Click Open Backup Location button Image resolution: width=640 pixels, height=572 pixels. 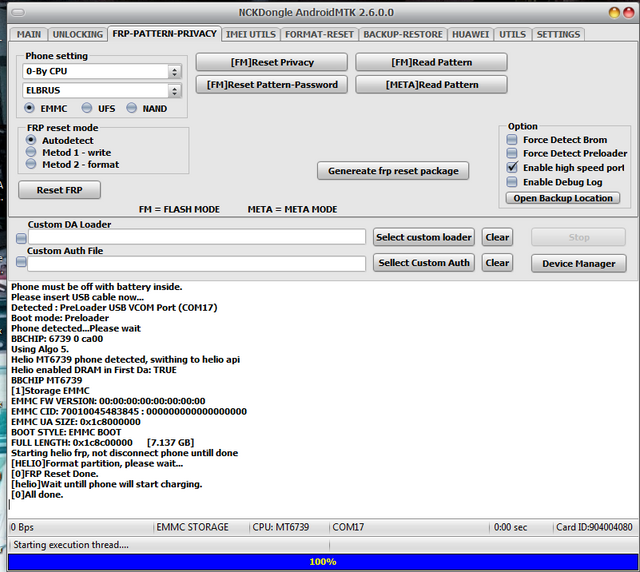point(563,198)
